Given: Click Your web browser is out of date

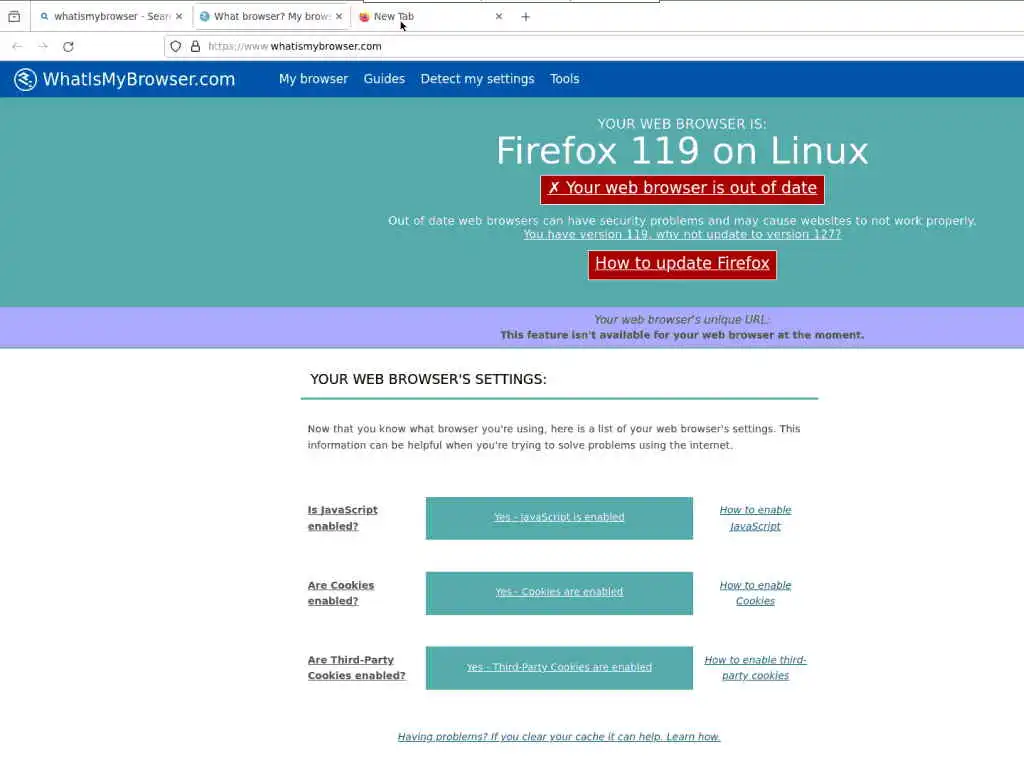Looking at the screenshot, I should pyautogui.click(x=682, y=189).
